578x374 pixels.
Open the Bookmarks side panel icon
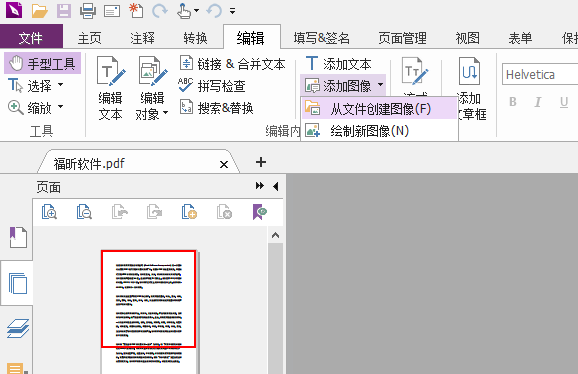18,237
